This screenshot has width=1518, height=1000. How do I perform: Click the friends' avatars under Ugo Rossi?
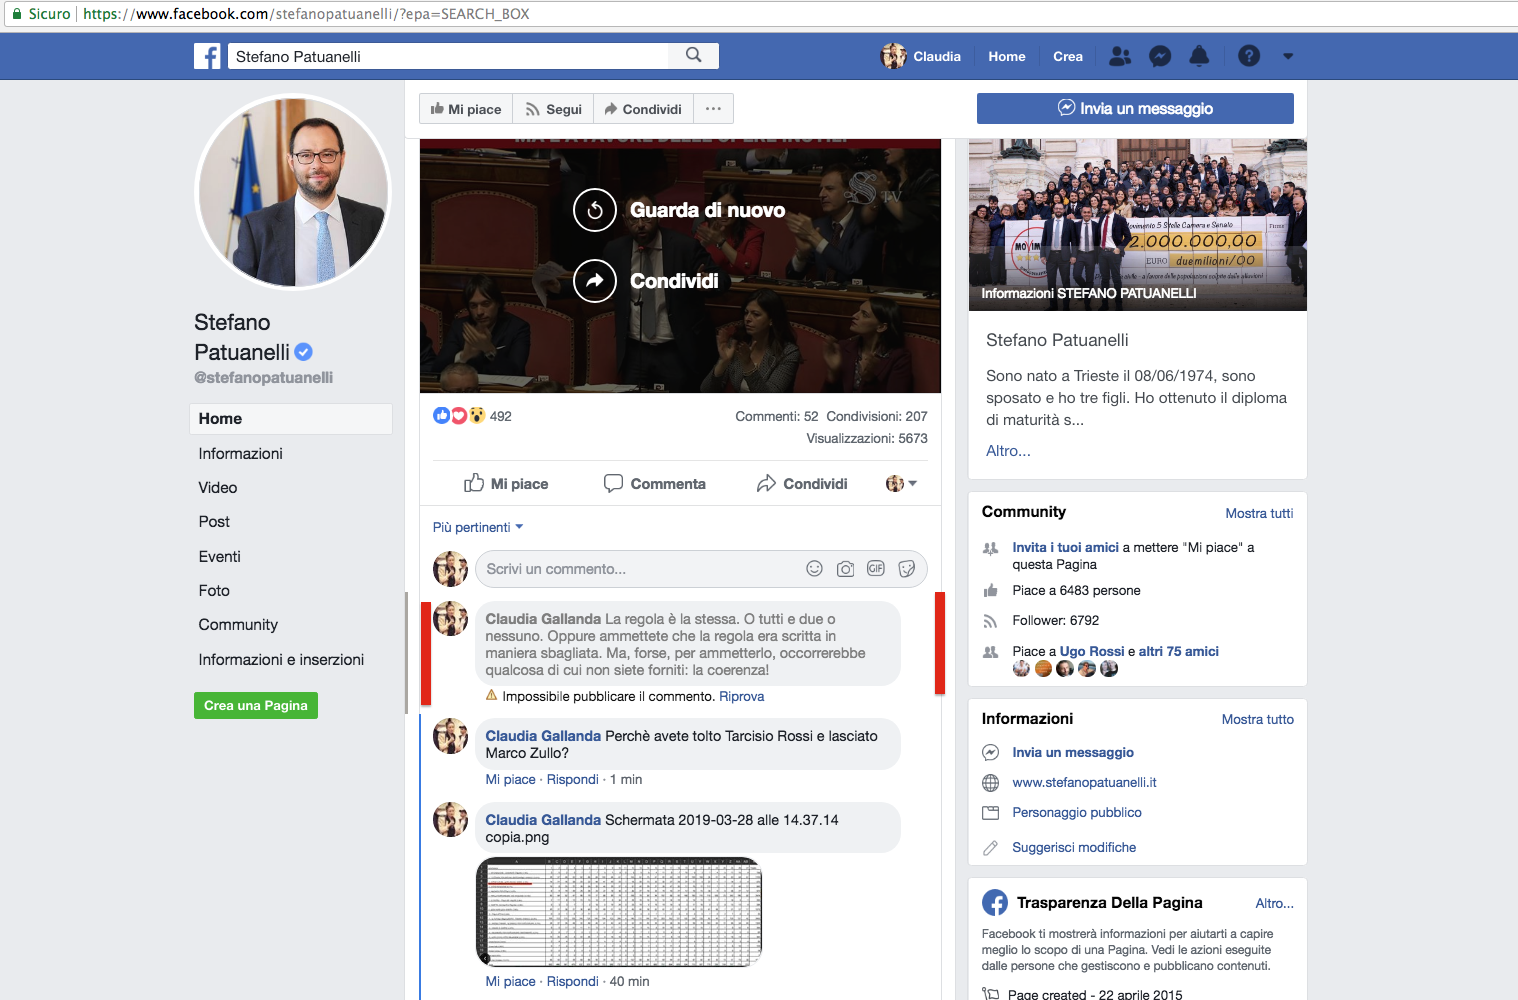(x=1065, y=669)
